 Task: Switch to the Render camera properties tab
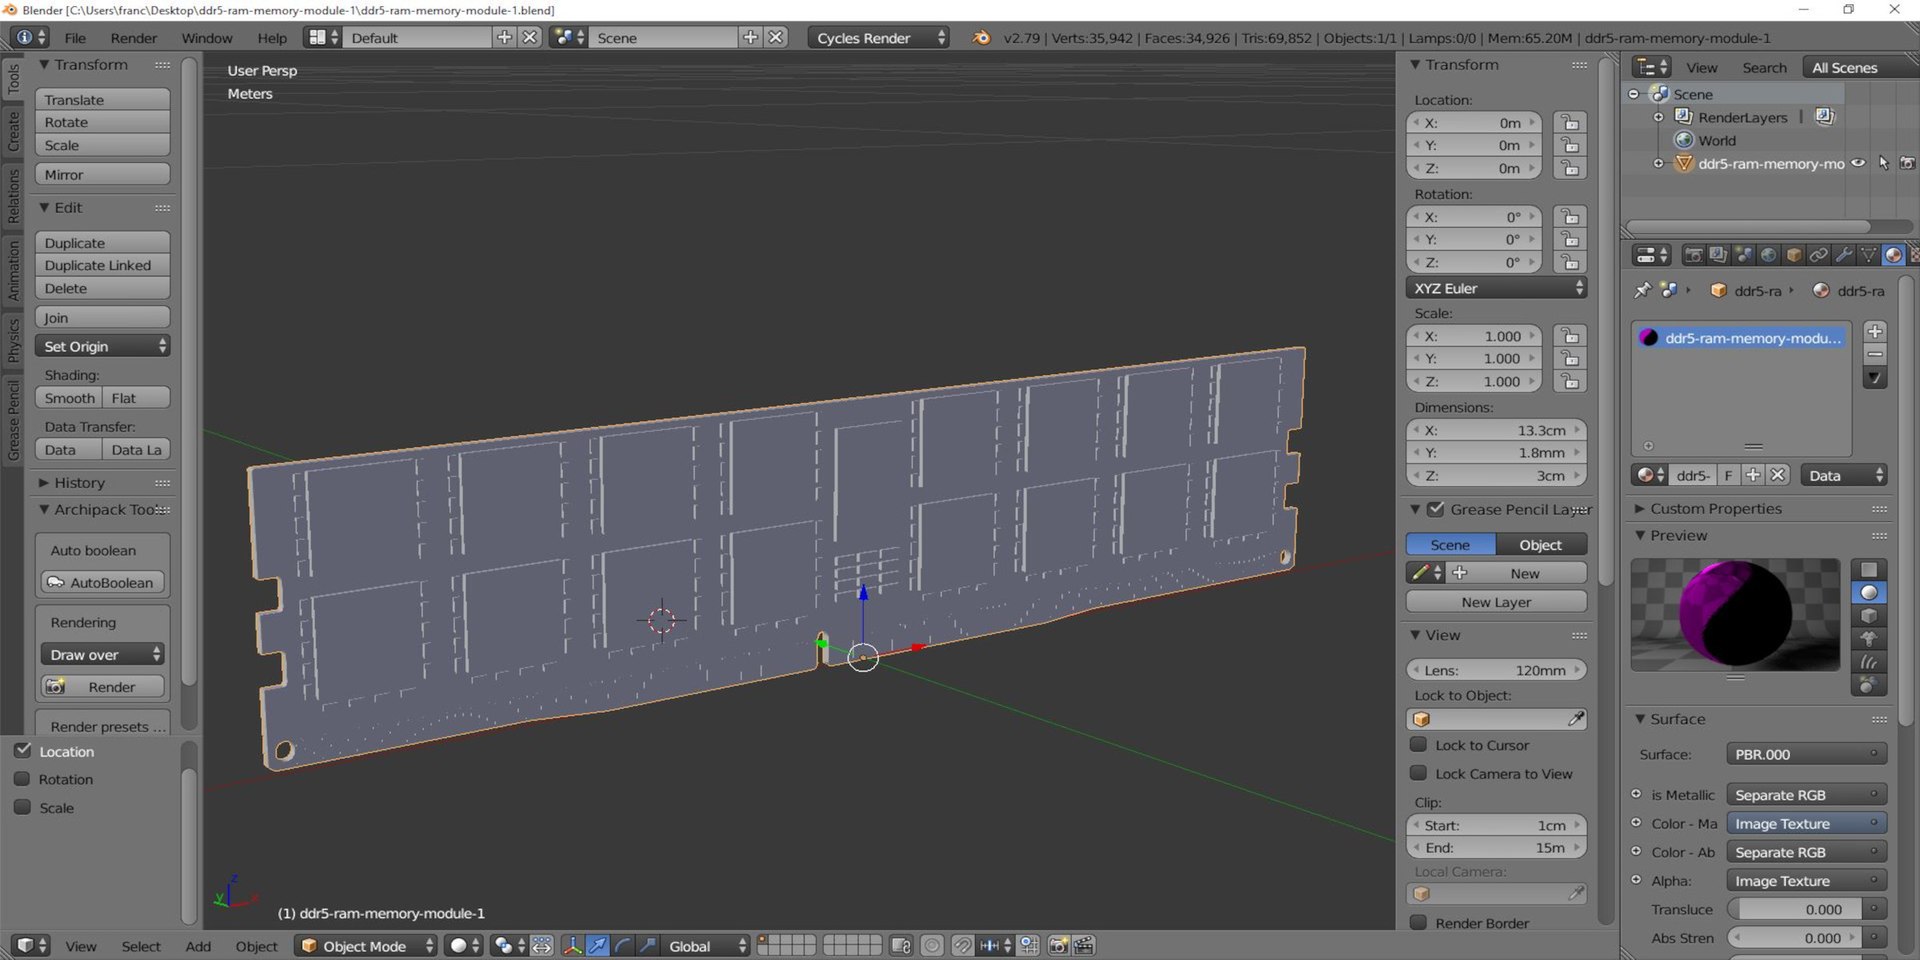pyautogui.click(x=1693, y=255)
